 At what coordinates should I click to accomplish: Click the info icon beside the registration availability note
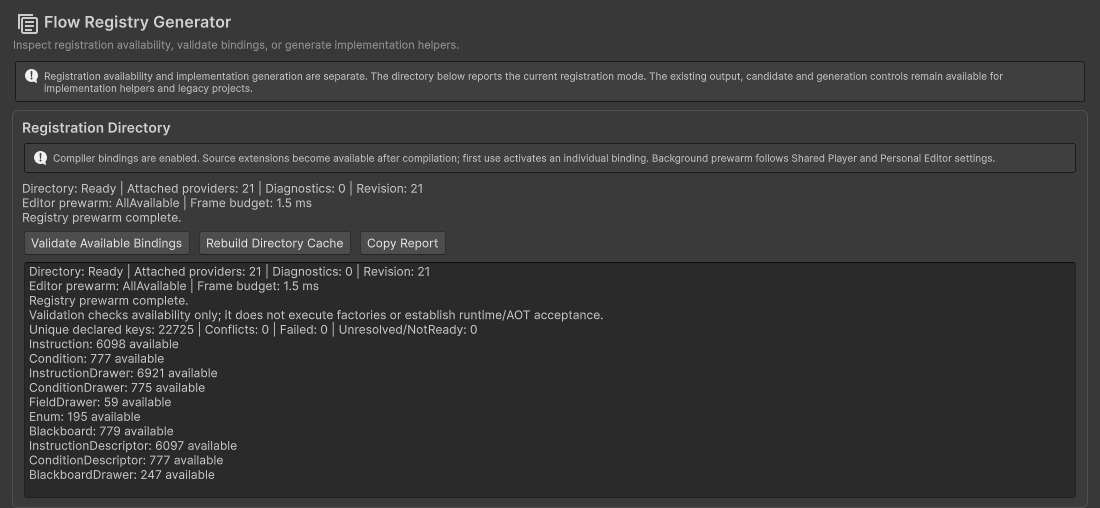point(32,76)
